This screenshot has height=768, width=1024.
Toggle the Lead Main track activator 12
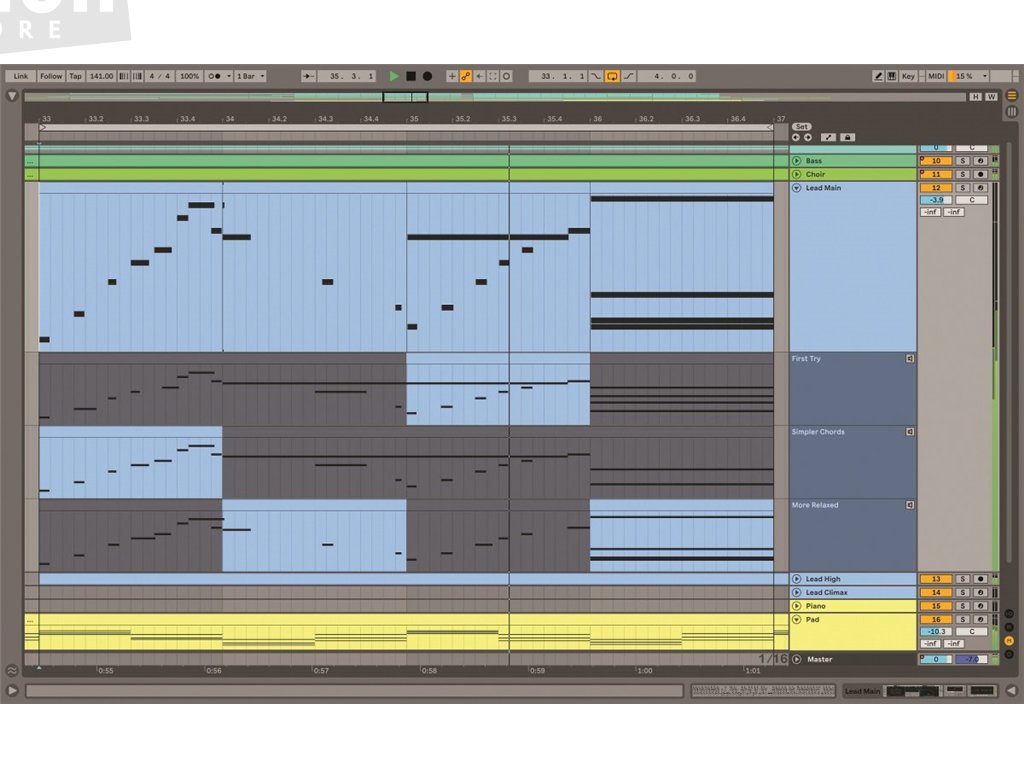pos(936,188)
